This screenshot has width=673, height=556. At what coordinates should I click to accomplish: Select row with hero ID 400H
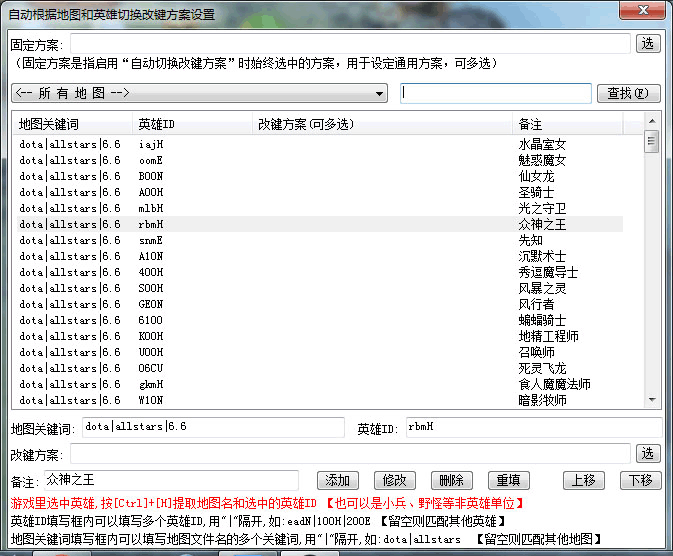point(320,272)
